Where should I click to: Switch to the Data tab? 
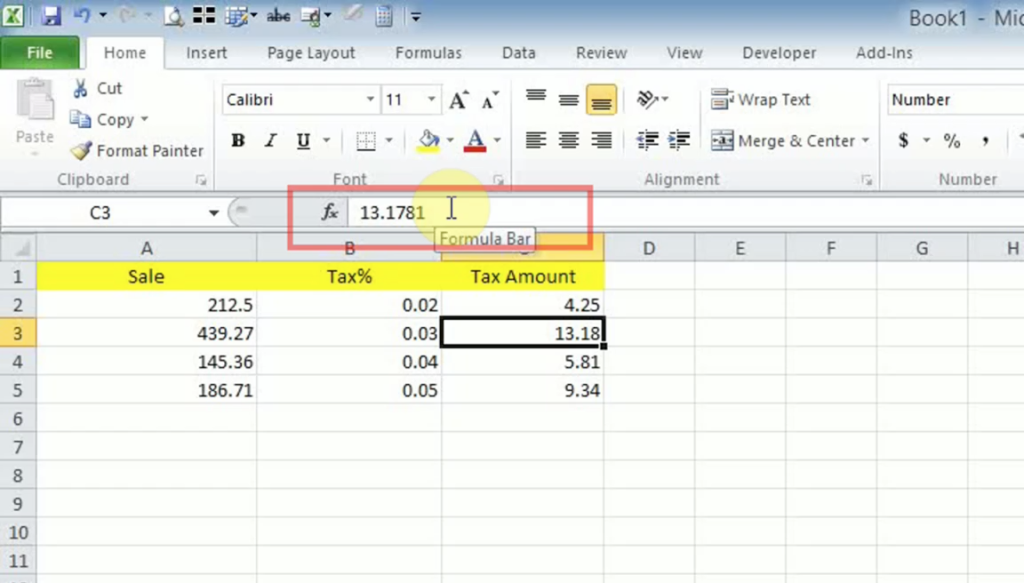519,53
